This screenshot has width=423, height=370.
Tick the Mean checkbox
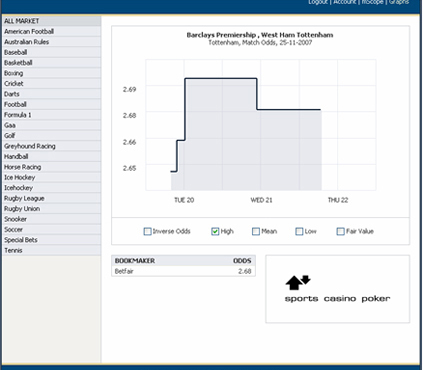pyautogui.click(x=256, y=231)
